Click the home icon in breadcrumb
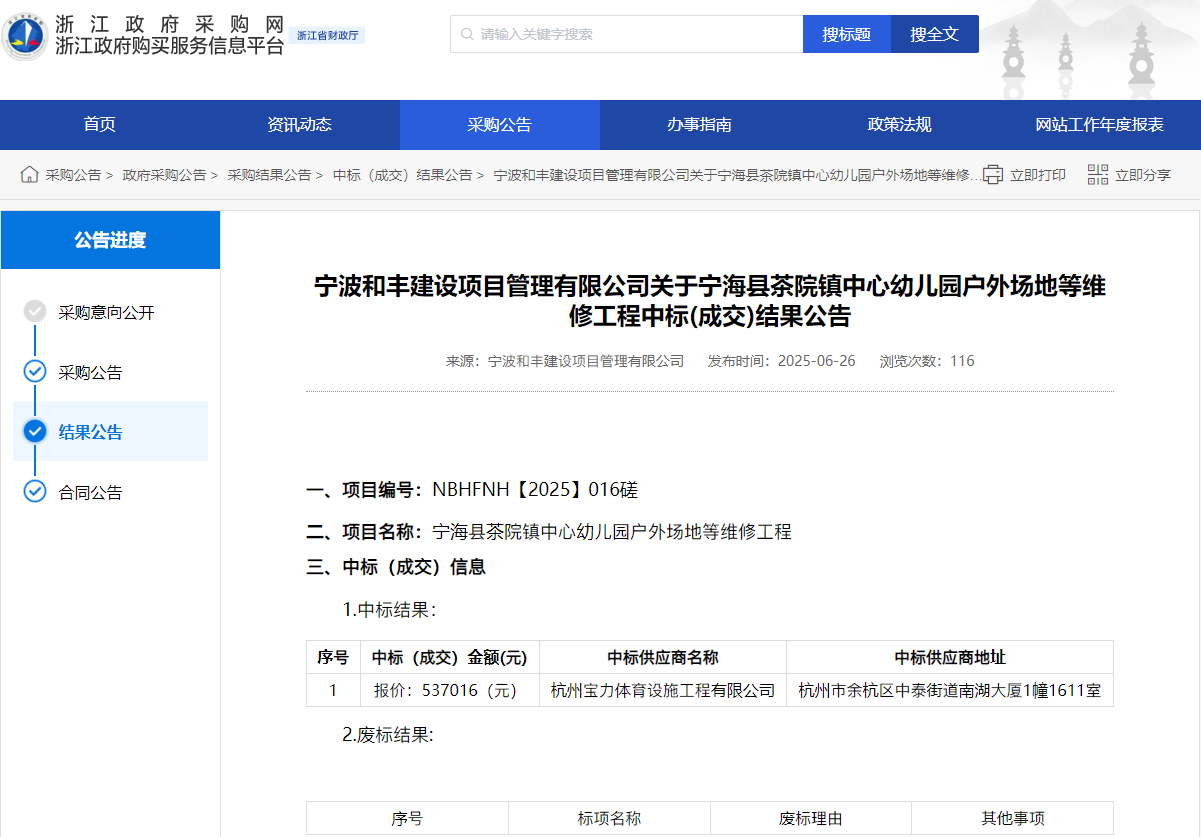 (x=29, y=175)
